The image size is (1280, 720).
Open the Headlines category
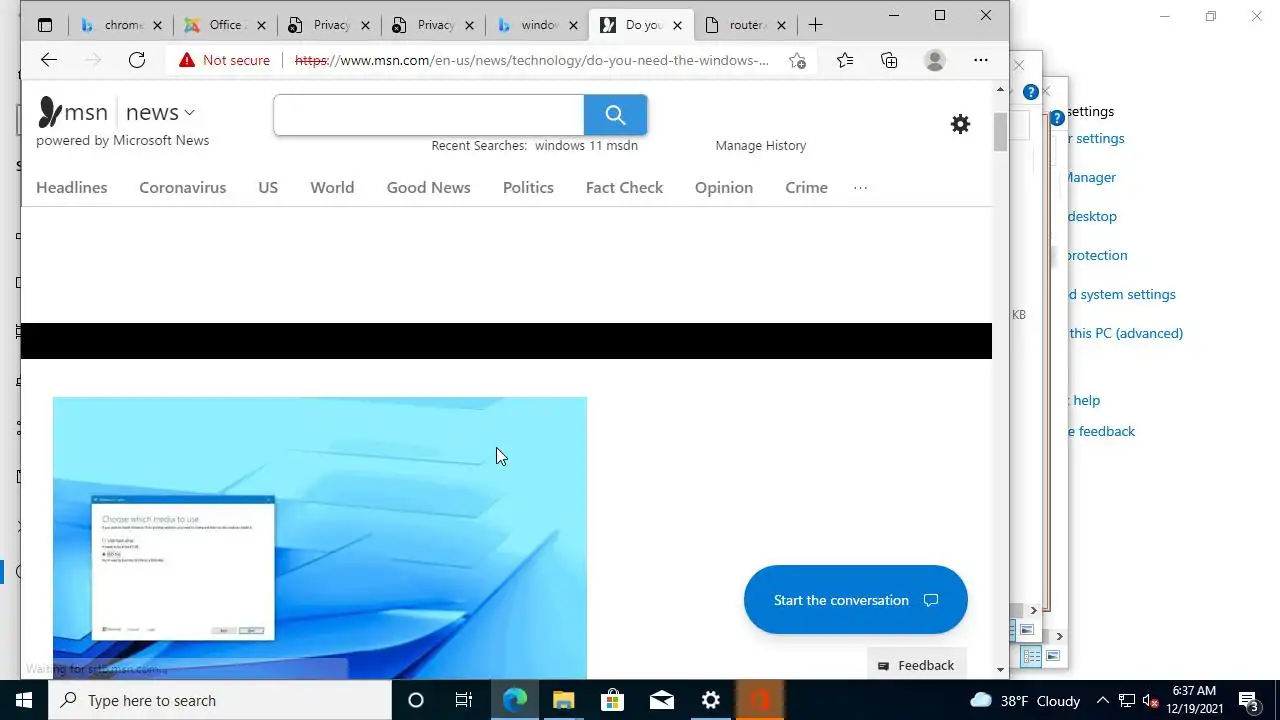tap(71, 188)
